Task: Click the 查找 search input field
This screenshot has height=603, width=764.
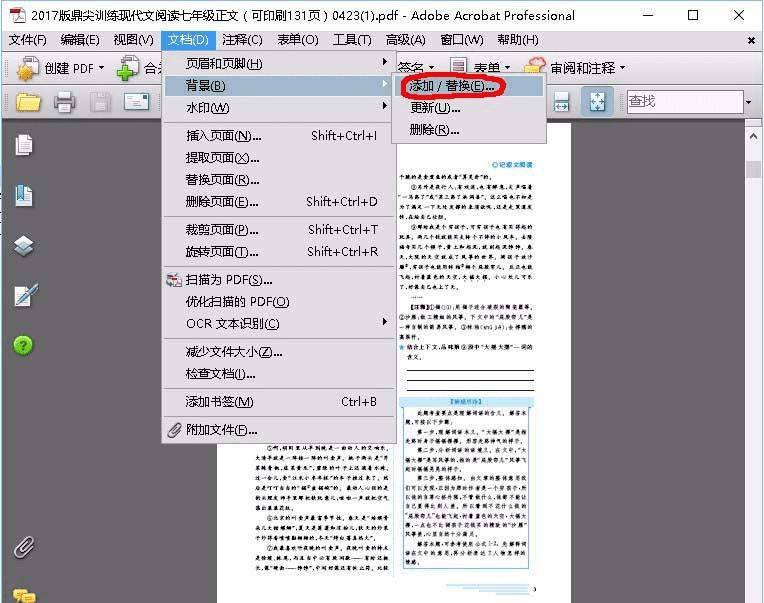Action: pos(685,102)
